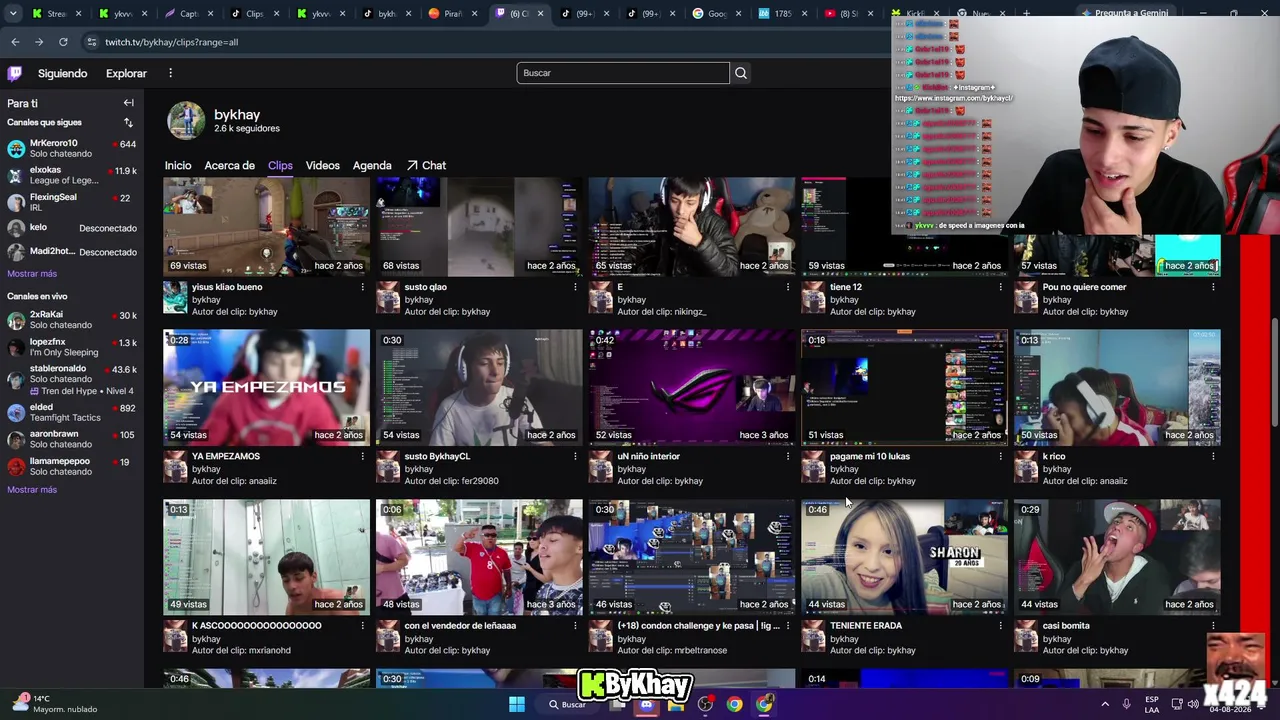Show hidden system tray icons
Screen dimensions: 1280x720
pyautogui.click(x=1105, y=704)
